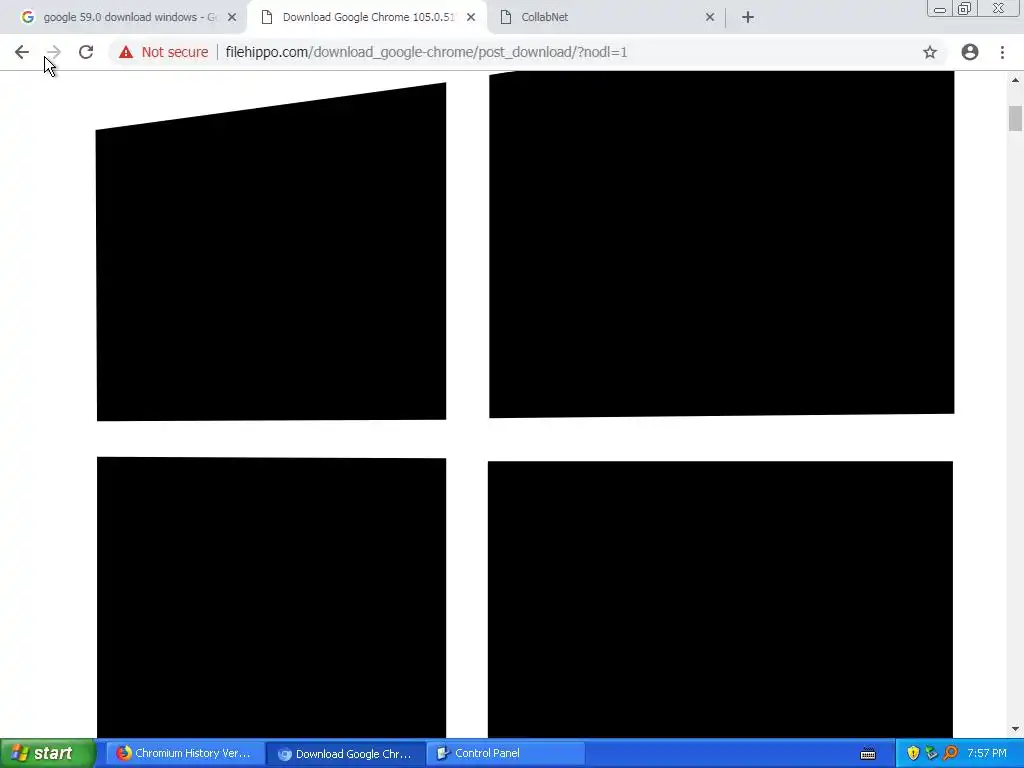Bookmark this page with the star icon
The width and height of the screenshot is (1024, 768).
[930, 52]
